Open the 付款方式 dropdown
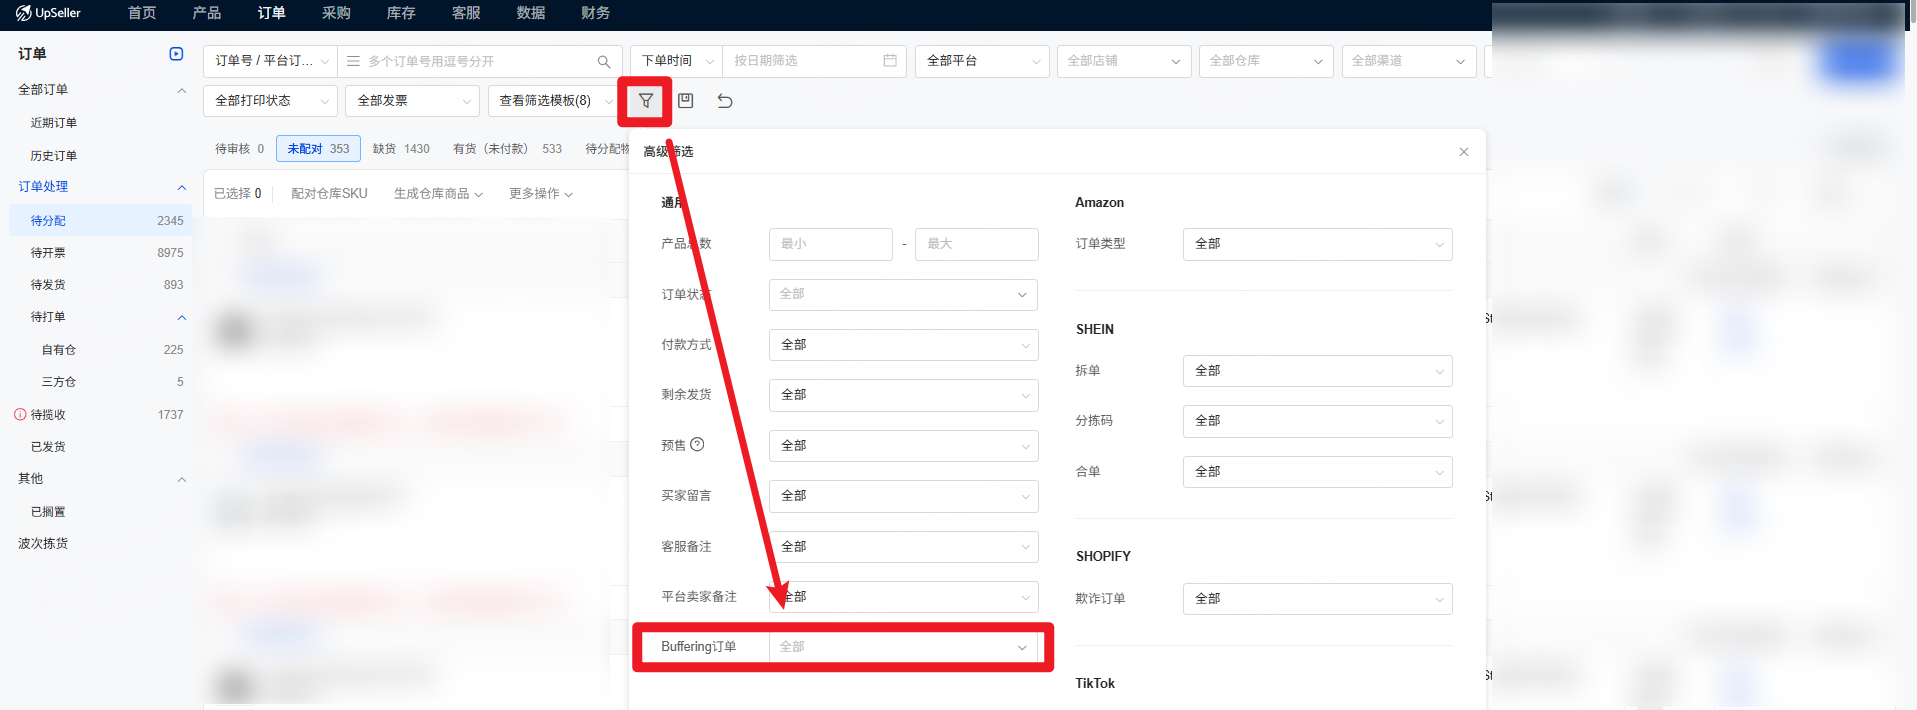This screenshot has width=1917, height=710. [x=903, y=345]
